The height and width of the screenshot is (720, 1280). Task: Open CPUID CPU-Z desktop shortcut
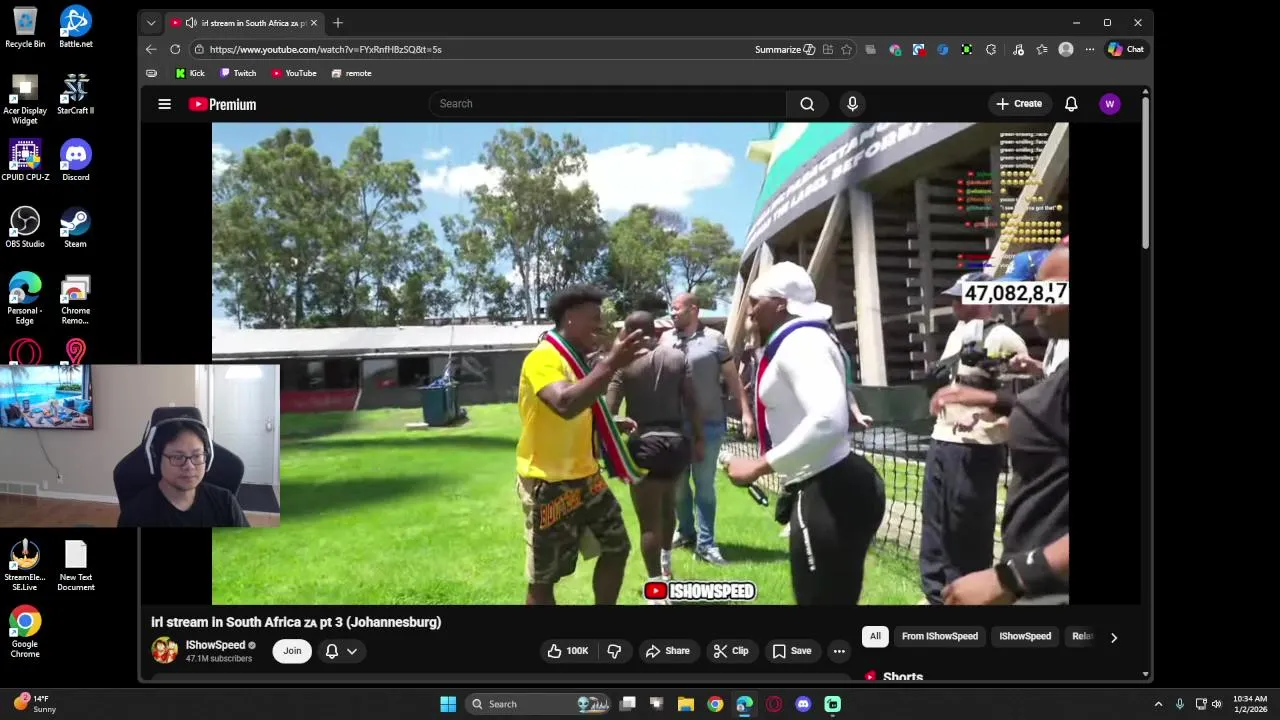25,161
